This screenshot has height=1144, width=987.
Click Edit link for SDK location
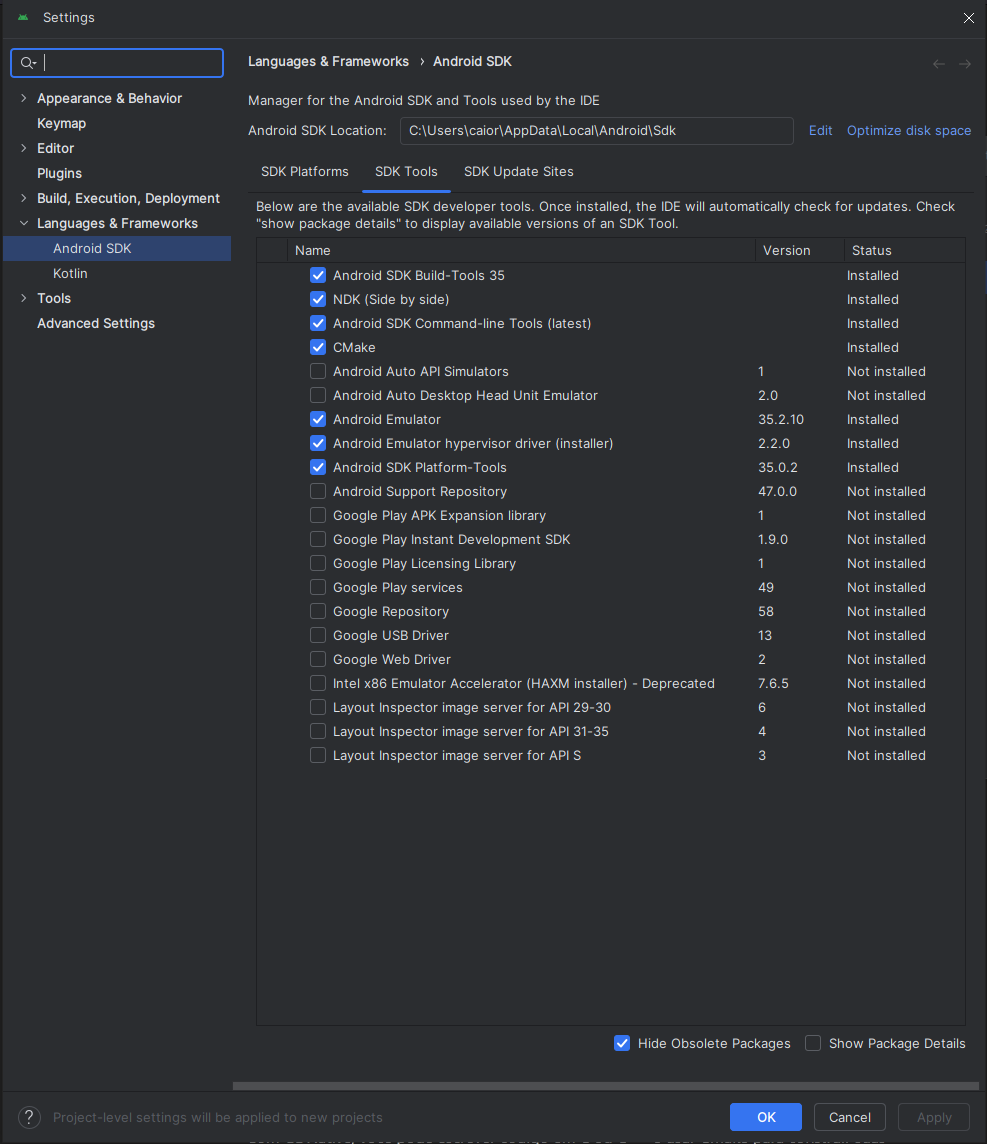(x=820, y=131)
